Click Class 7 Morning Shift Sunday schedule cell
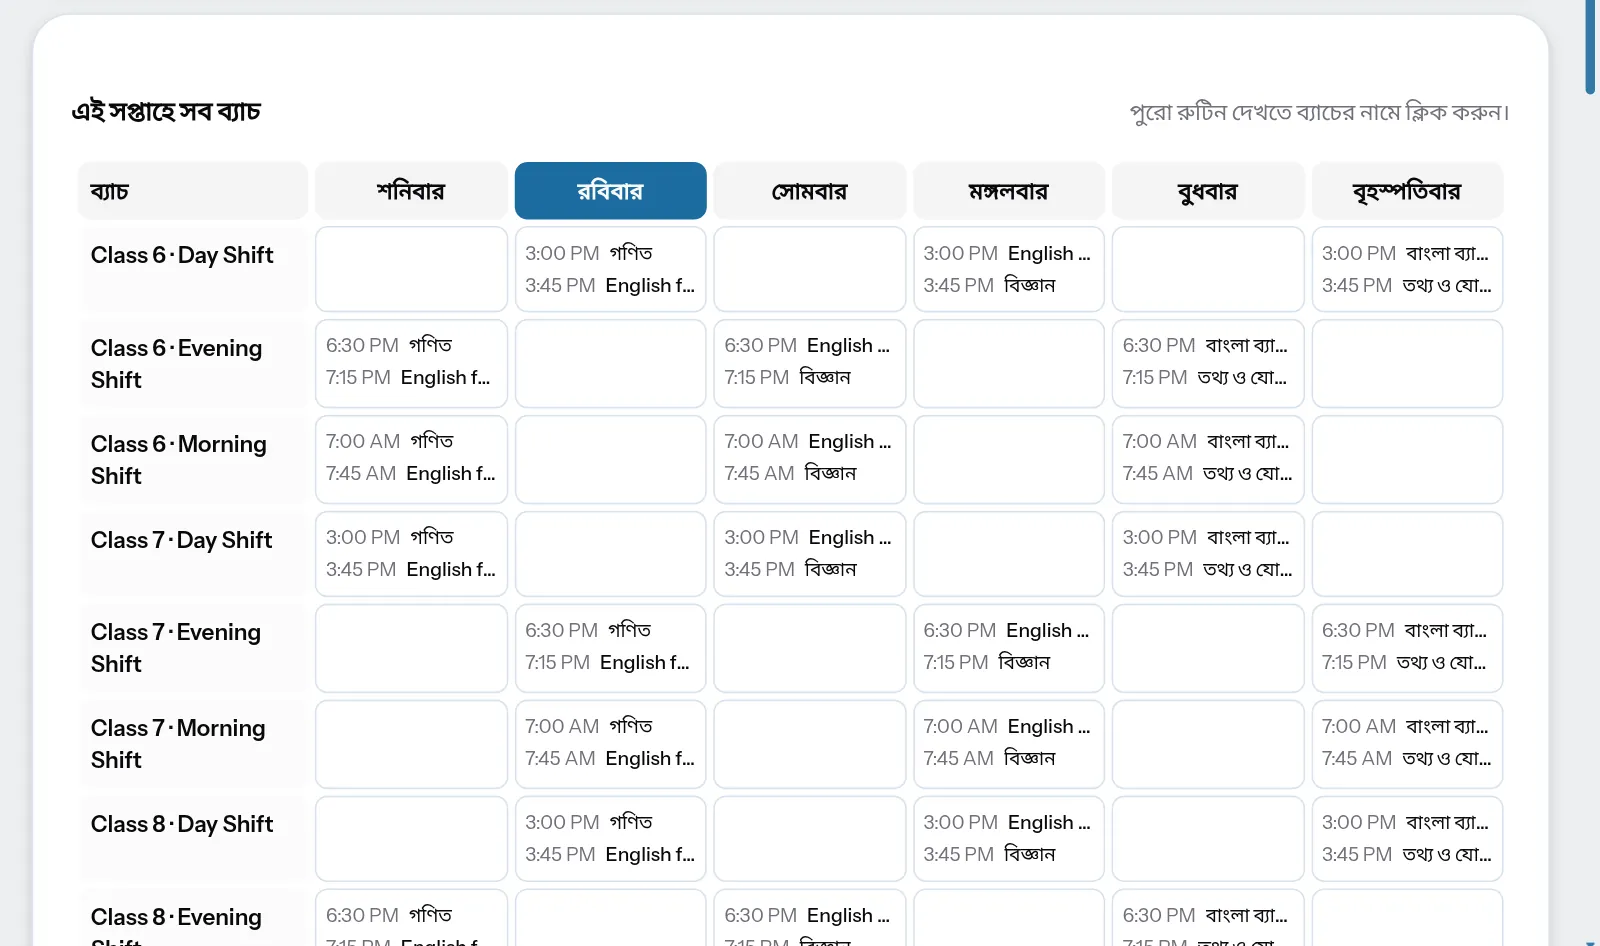The height and width of the screenshot is (946, 1600). pos(610,744)
